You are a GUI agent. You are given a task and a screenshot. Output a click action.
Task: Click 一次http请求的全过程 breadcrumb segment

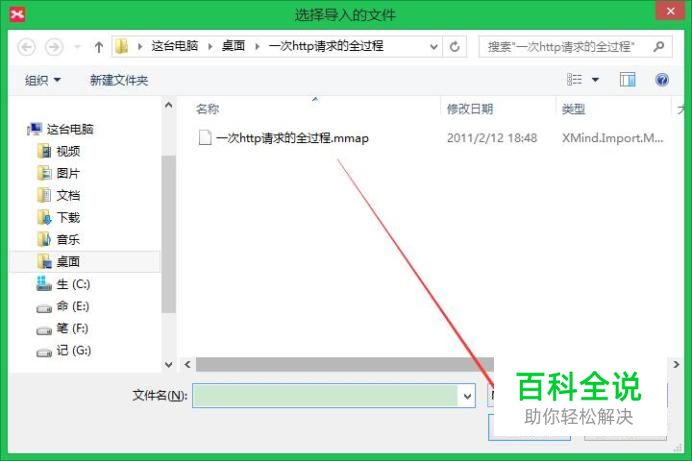pos(326,46)
